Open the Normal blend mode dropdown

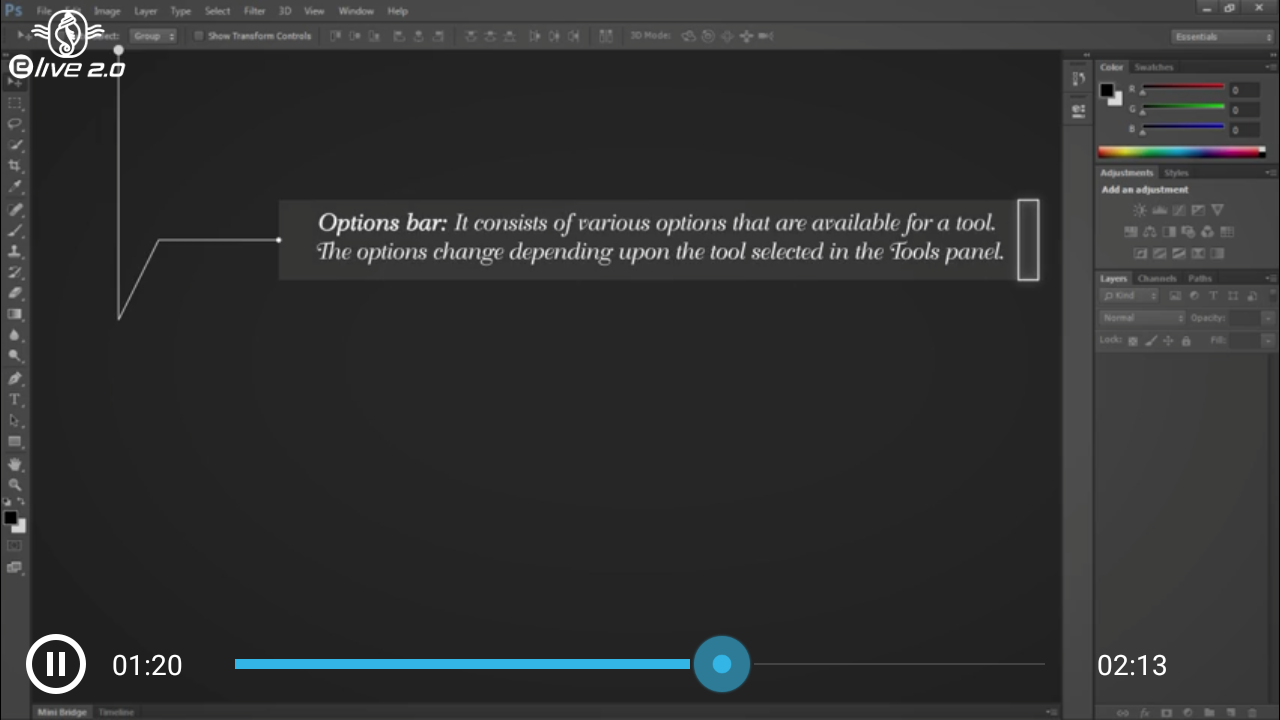(1142, 318)
